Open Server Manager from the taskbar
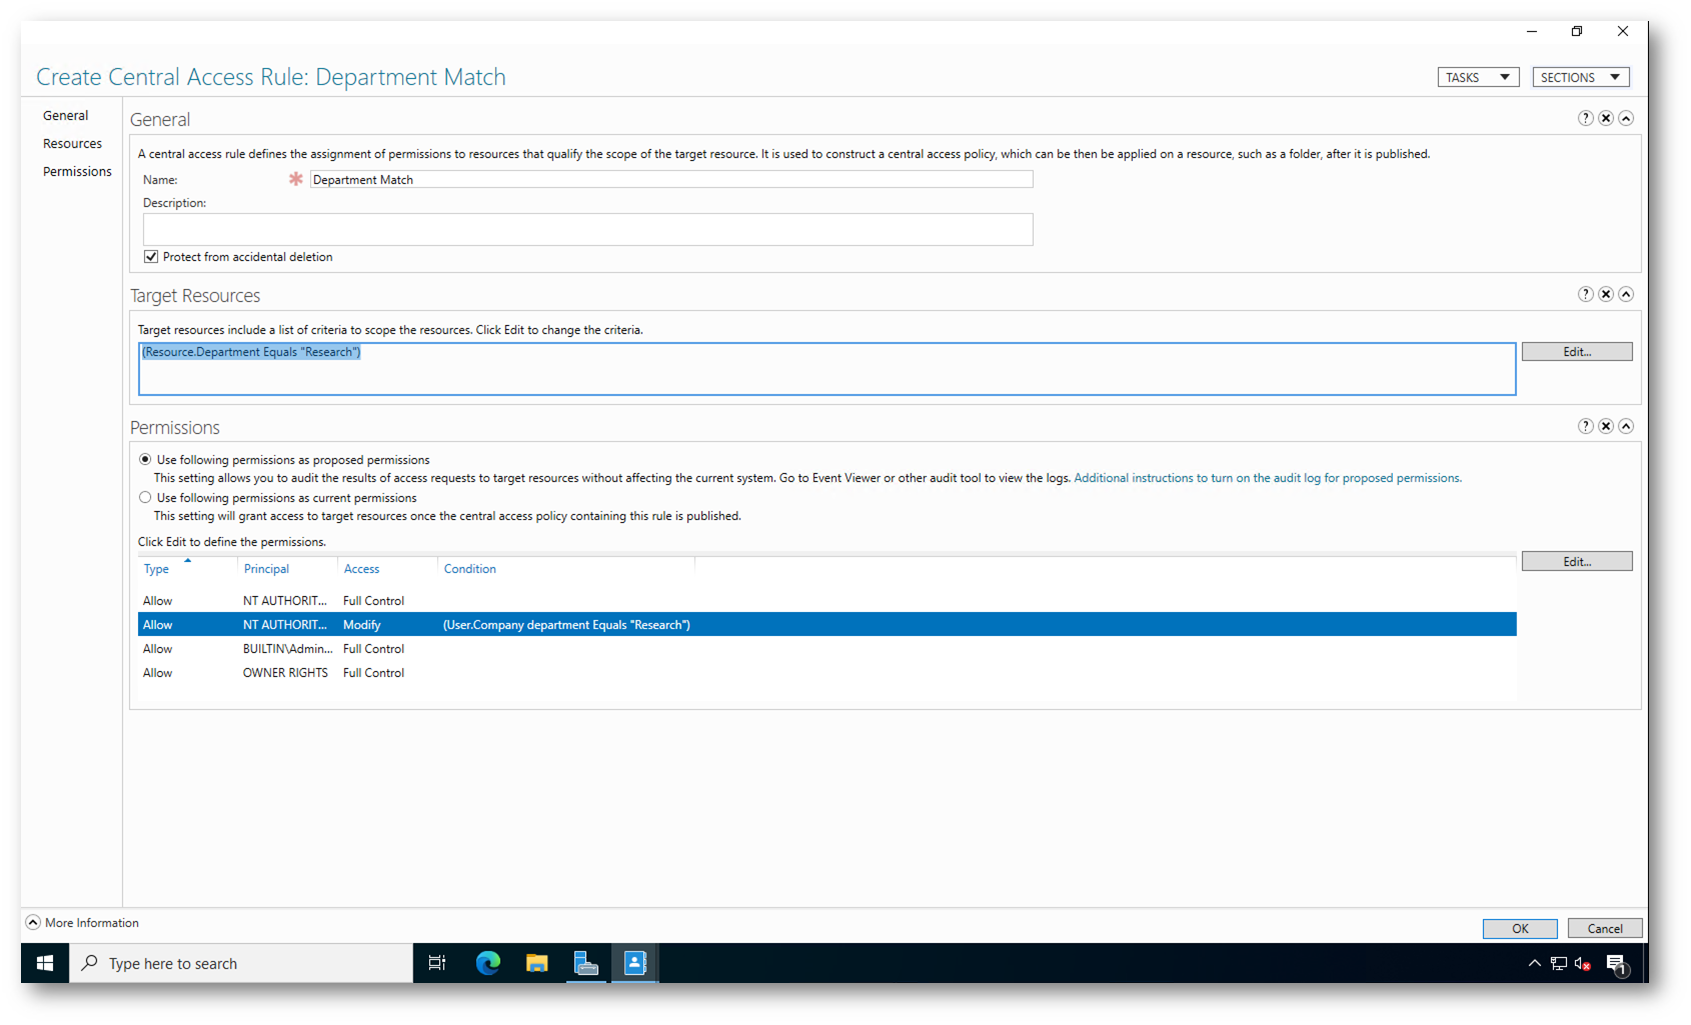This screenshot has height=1025, width=1691. tap(586, 963)
